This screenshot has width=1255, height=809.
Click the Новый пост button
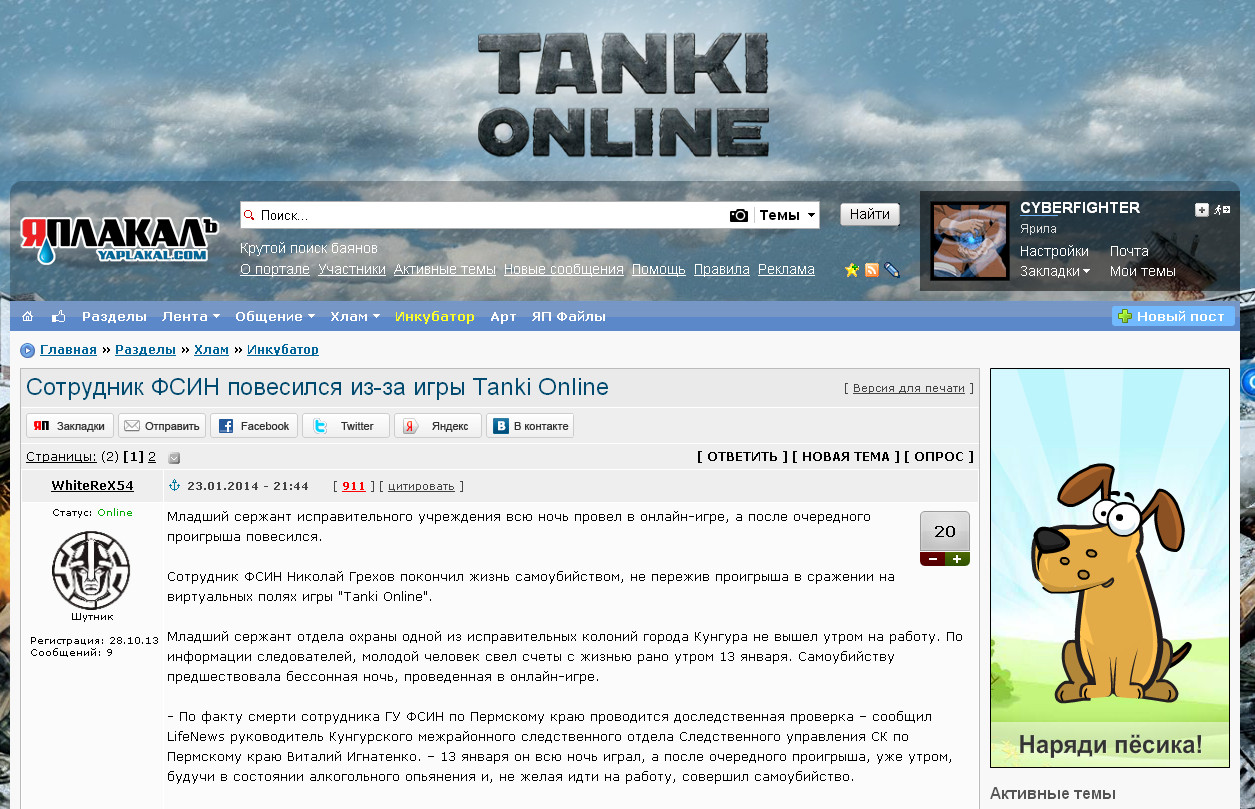point(1173,316)
